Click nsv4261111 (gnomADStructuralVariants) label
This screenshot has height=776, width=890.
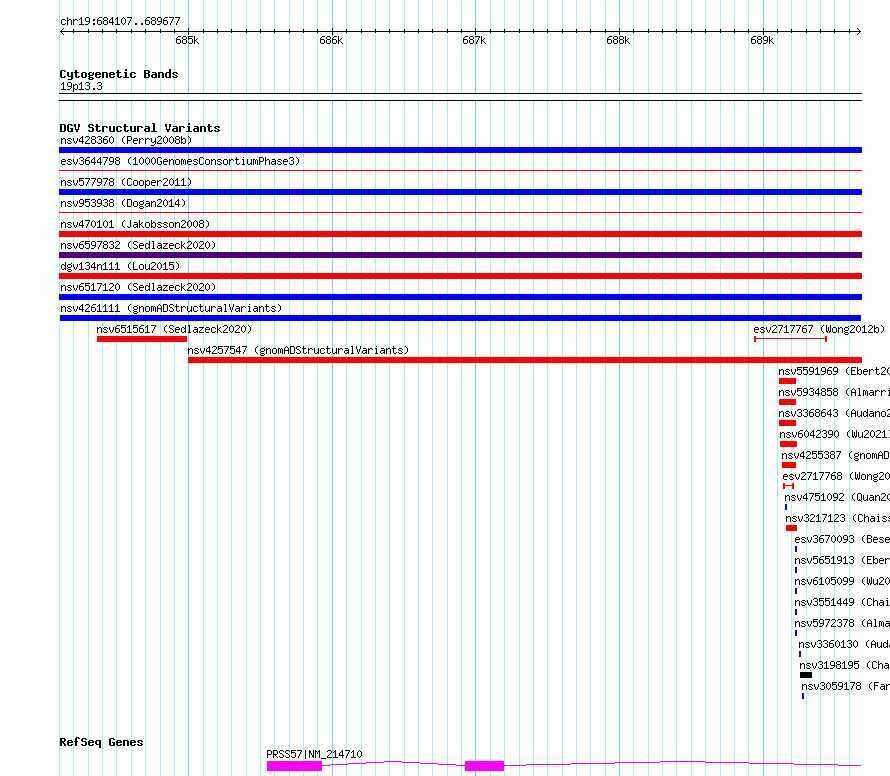pyautogui.click(x=171, y=308)
